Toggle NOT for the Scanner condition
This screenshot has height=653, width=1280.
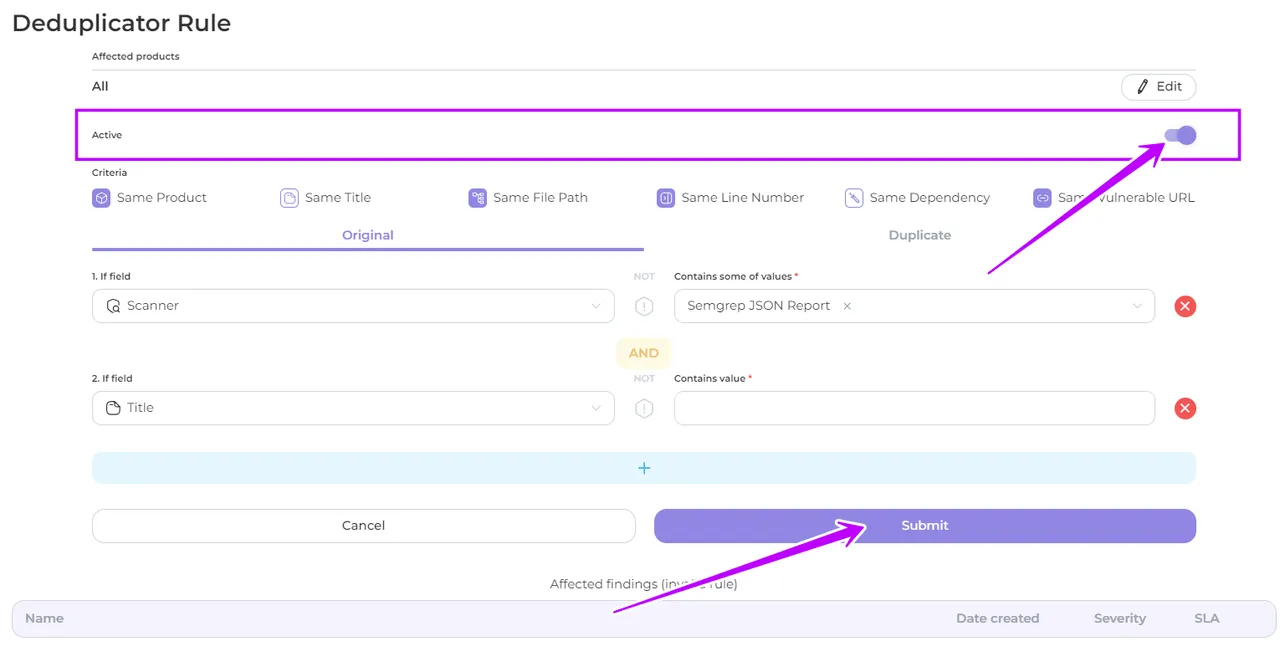pos(644,306)
